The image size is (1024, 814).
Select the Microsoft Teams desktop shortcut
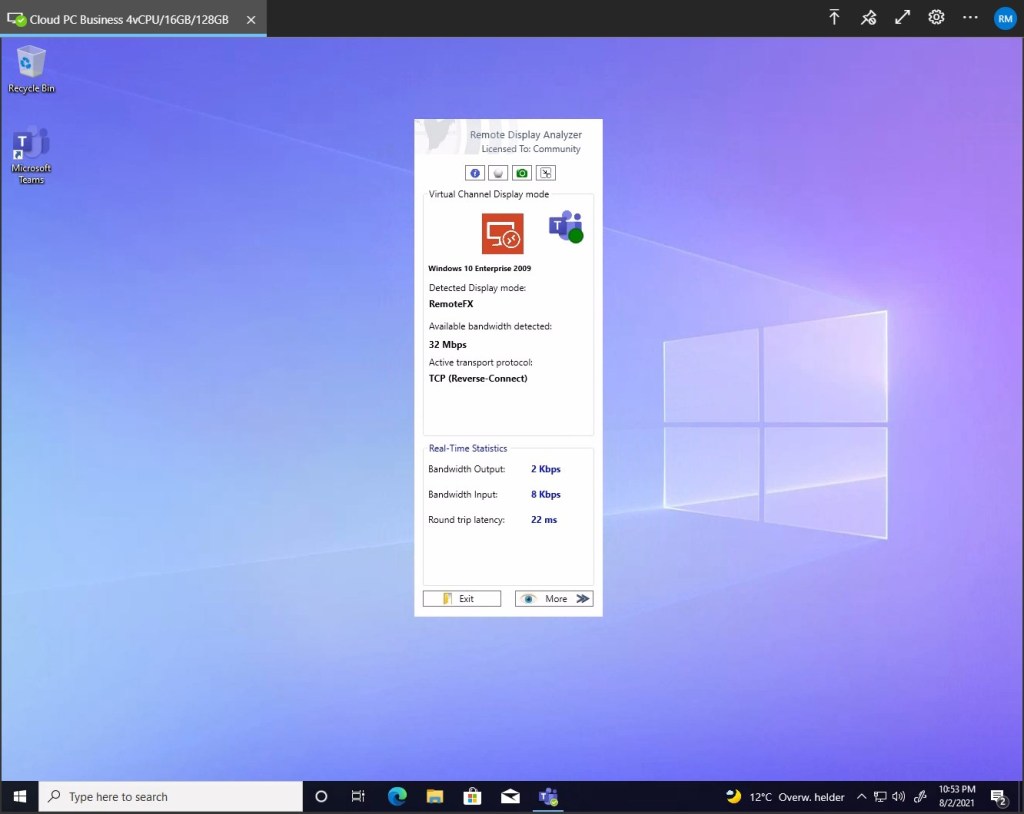[x=31, y=155]
